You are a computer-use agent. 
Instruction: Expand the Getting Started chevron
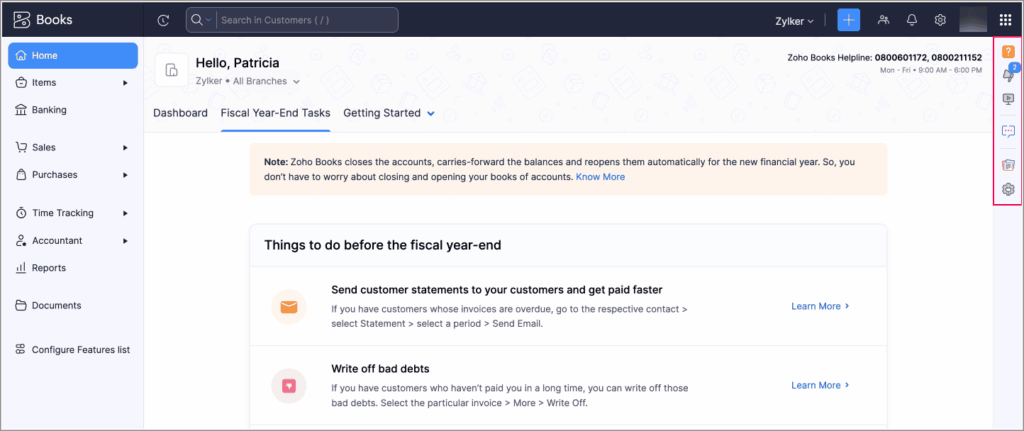[x=431, y=113]
